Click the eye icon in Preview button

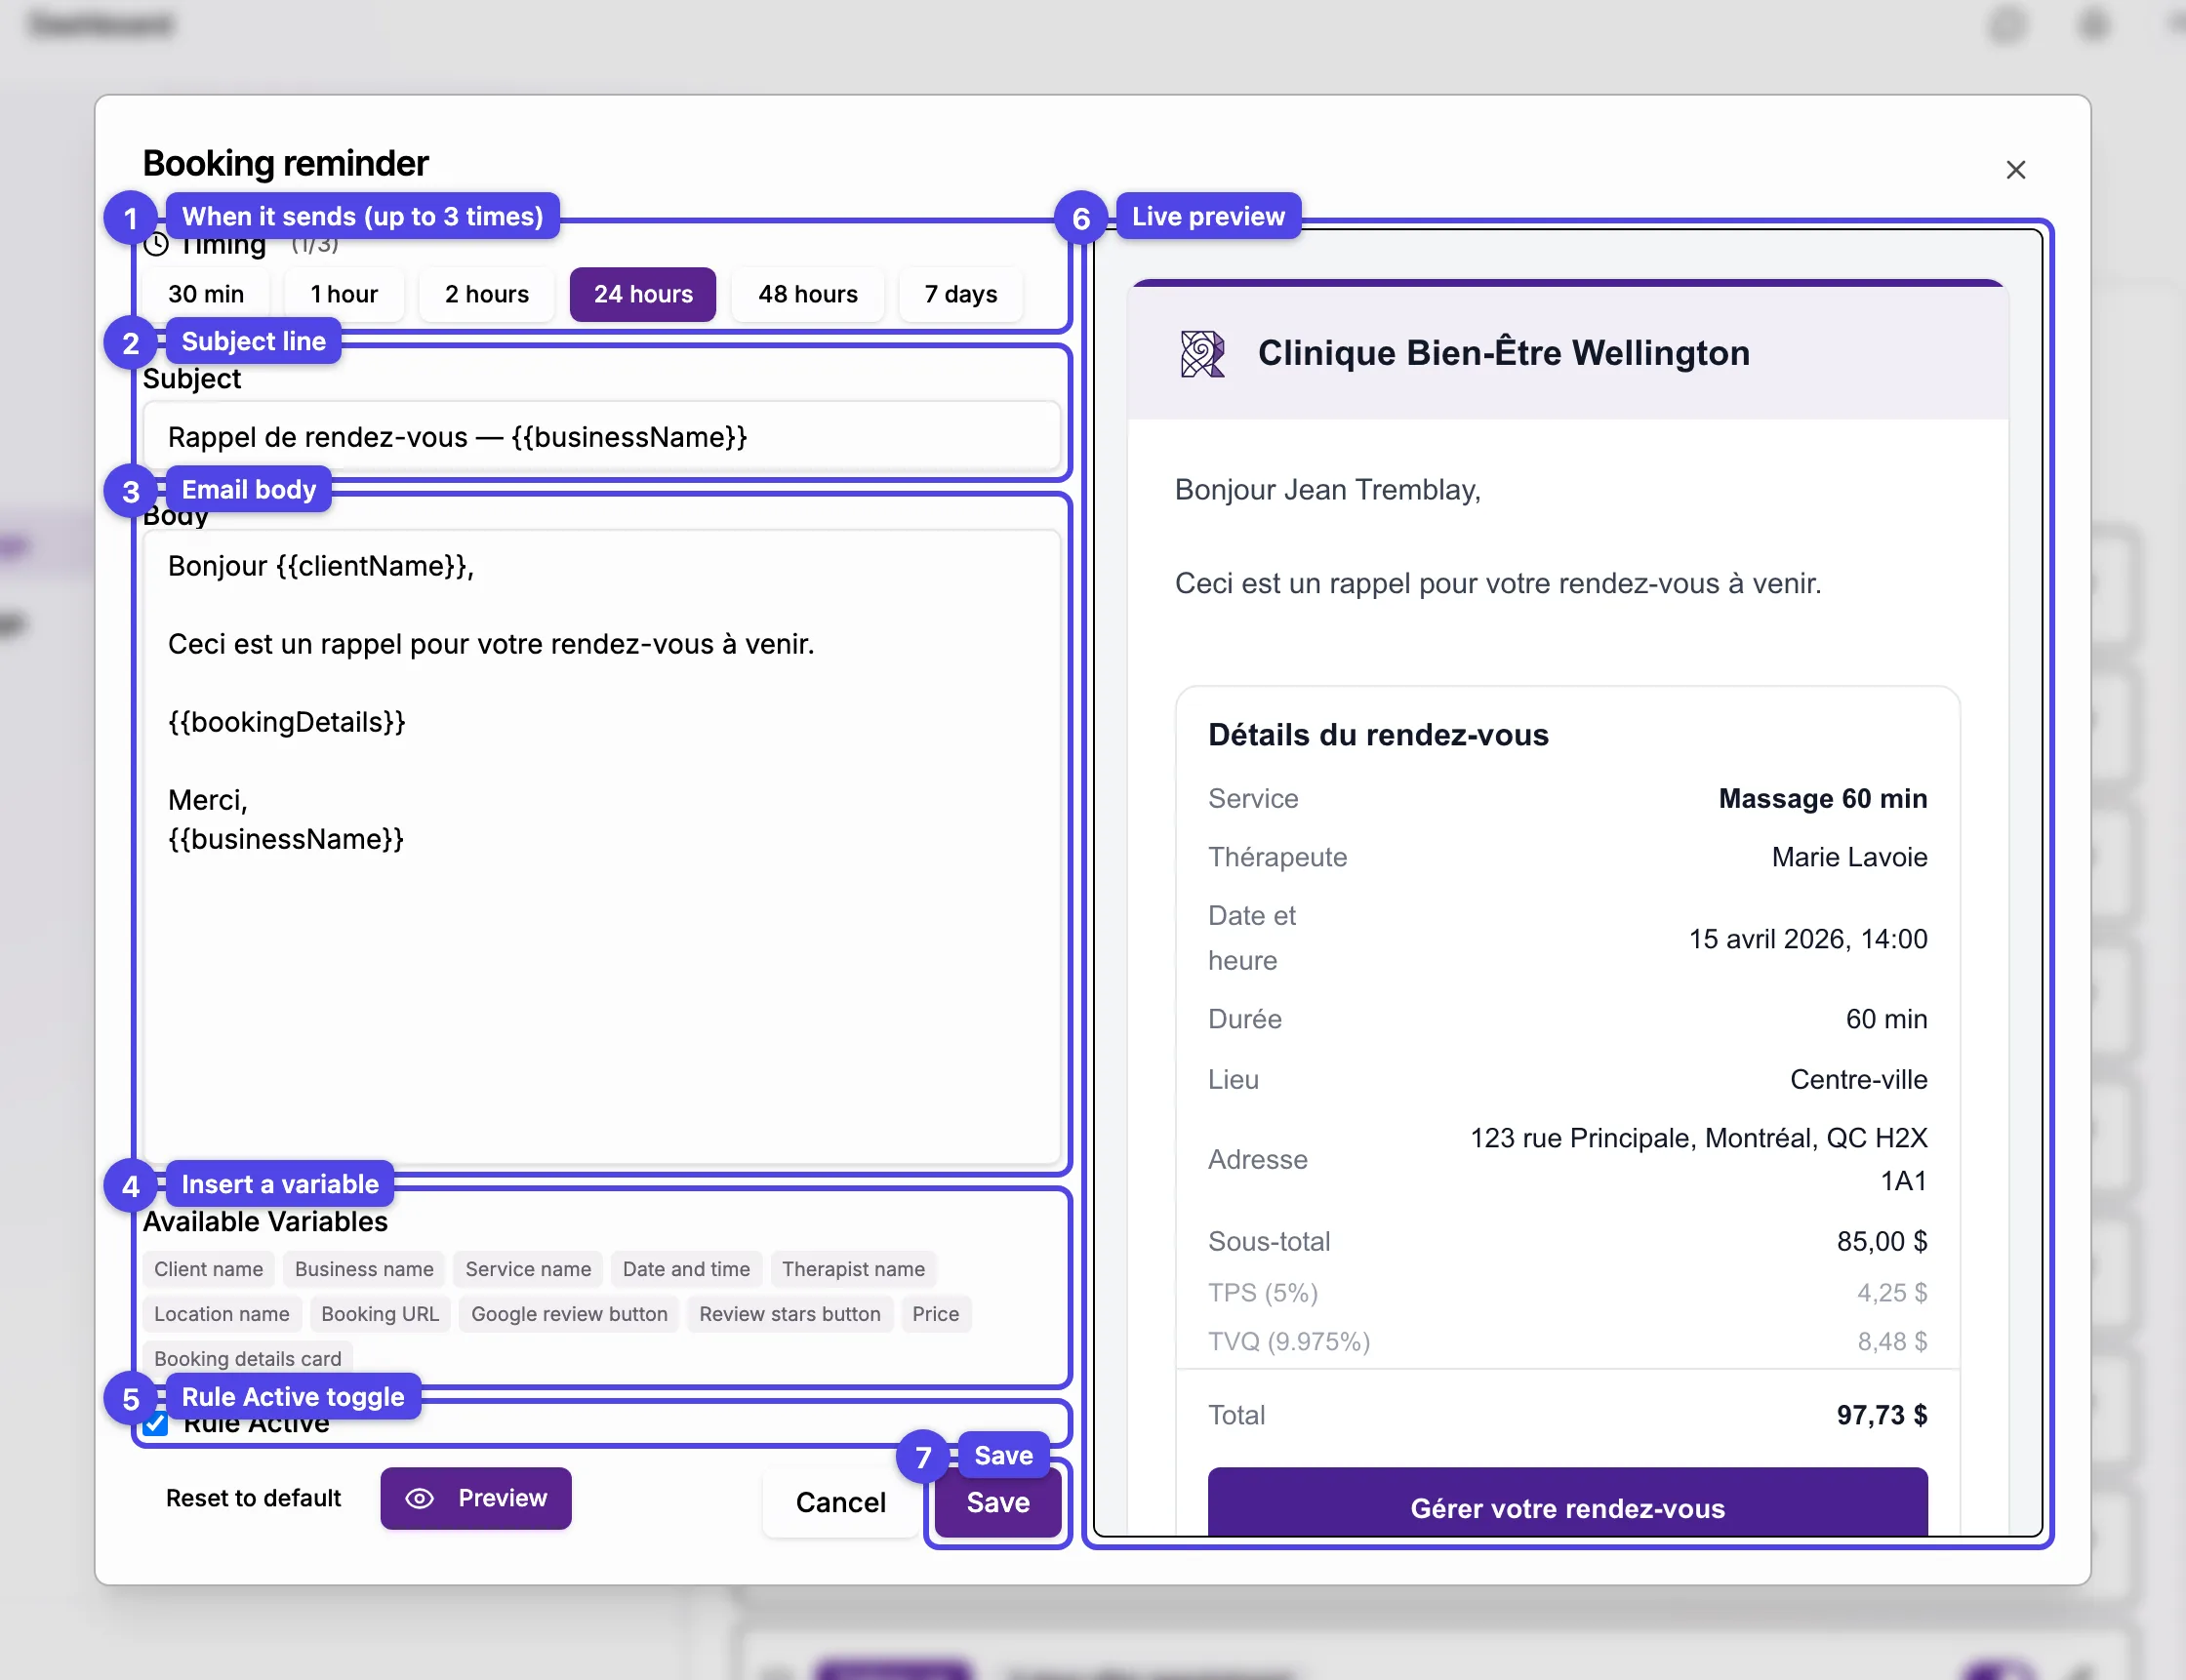tap(420, 1498)
